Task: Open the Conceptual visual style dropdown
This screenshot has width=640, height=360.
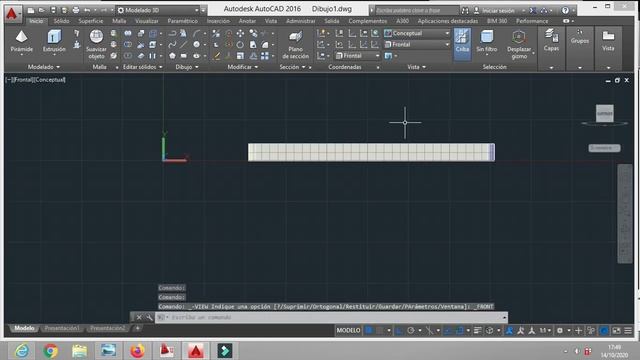Action: 417,33
